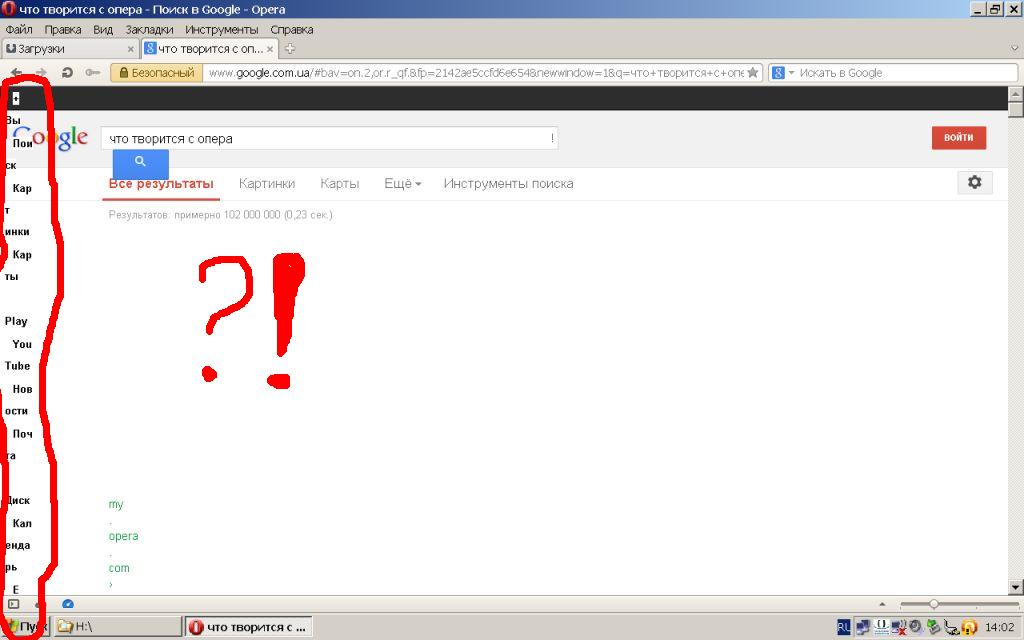The height and width of the screenshot is (640, 1024).
Task: Click the new tab plus icon
Action: point(290,48)
